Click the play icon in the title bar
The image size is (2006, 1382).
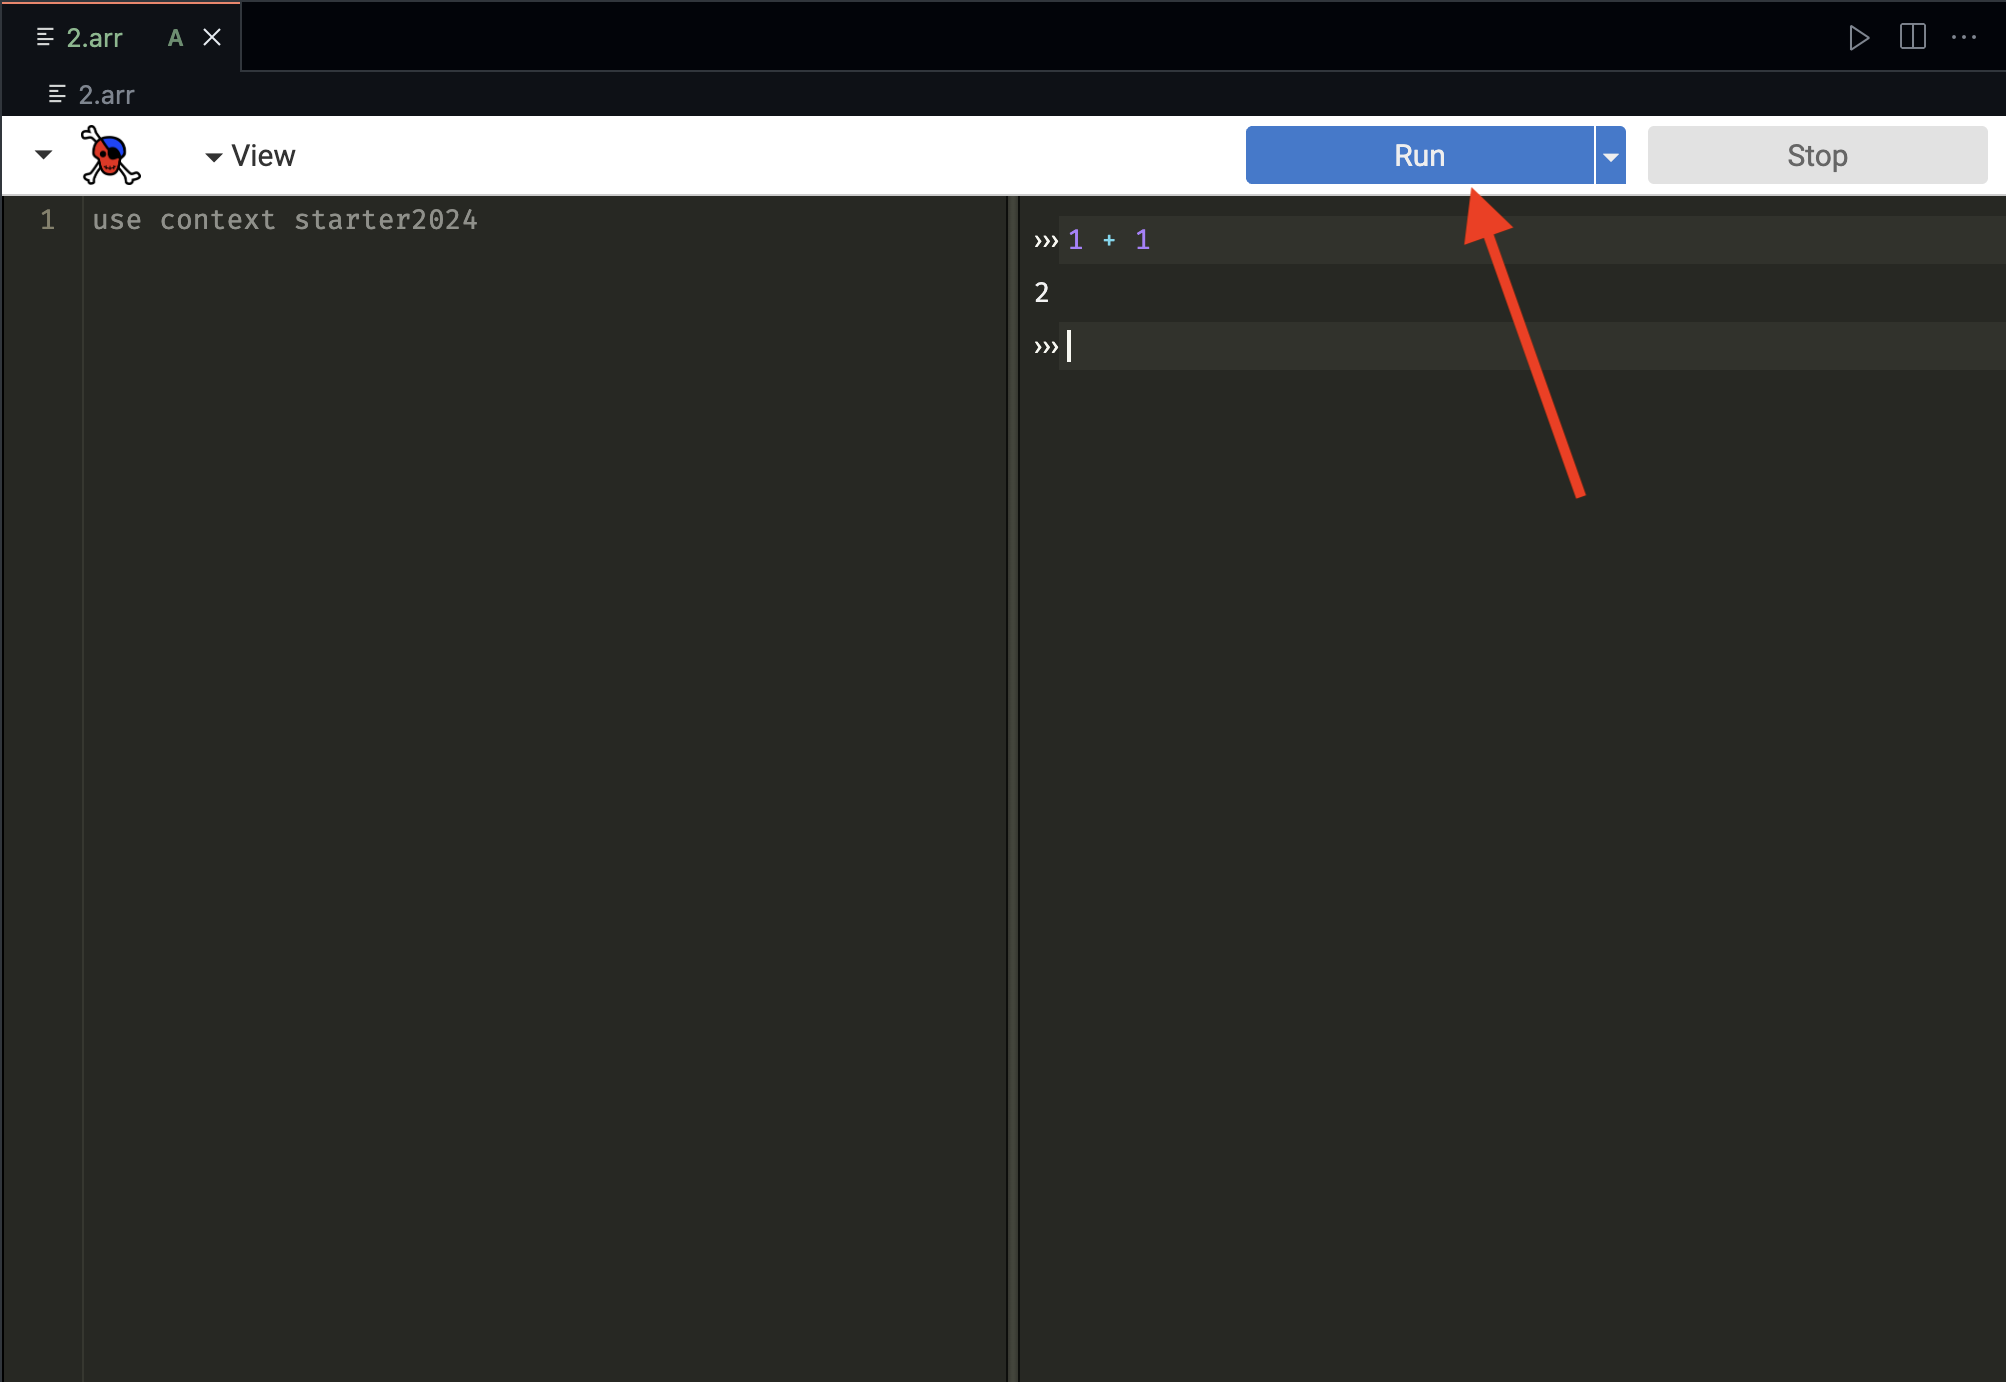point(1859,37)
